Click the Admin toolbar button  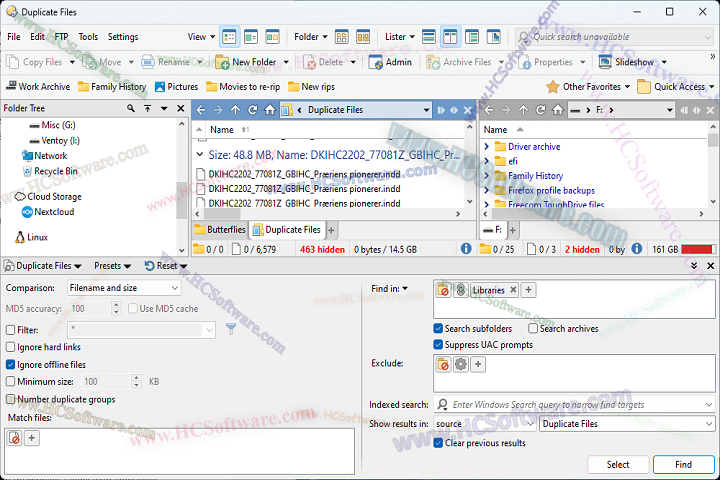coord(390,62)
